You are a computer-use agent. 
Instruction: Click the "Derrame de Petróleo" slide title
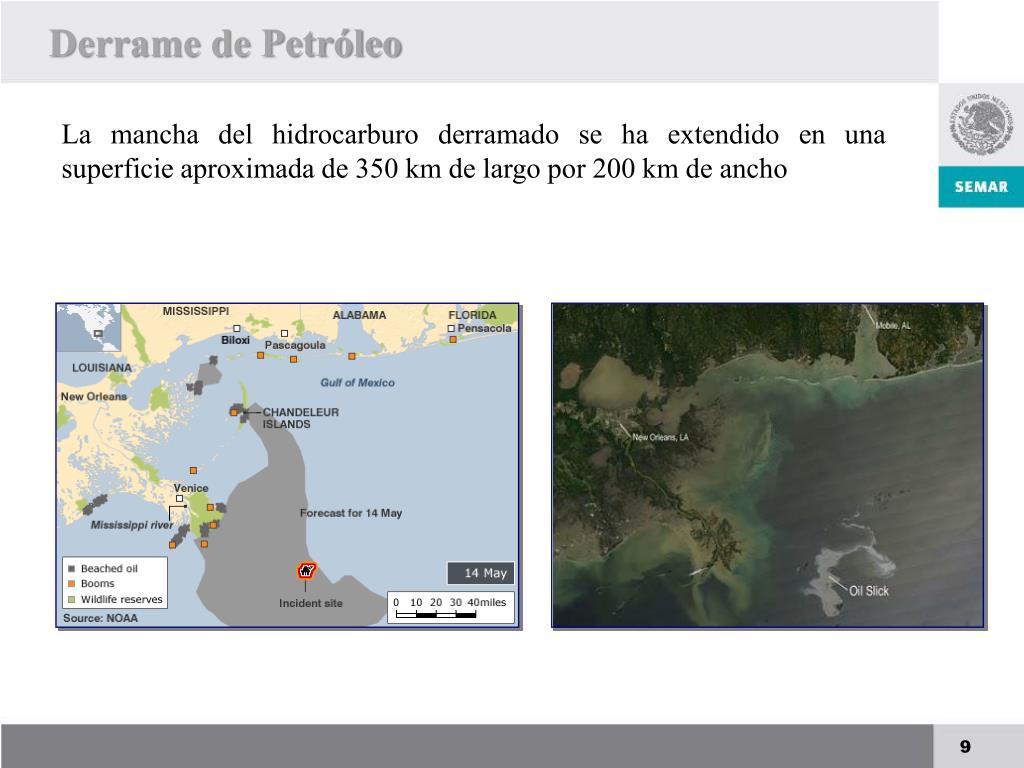pos(226,44)
